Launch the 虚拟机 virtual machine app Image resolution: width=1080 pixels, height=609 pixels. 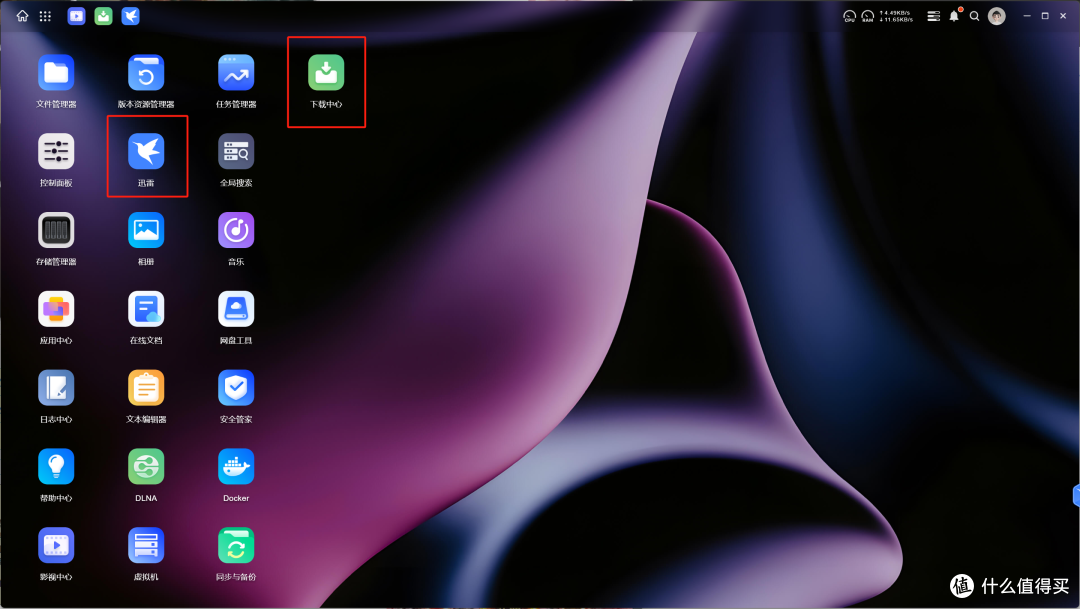tap(146, 546)
